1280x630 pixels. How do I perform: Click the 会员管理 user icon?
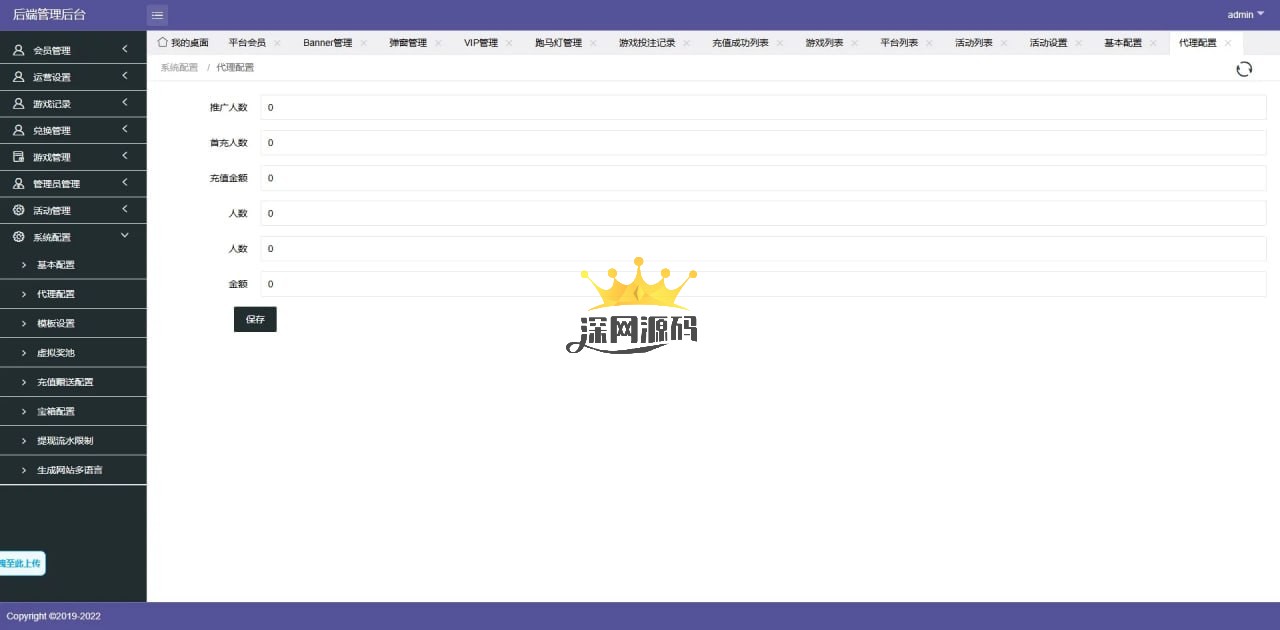[18, 50]
